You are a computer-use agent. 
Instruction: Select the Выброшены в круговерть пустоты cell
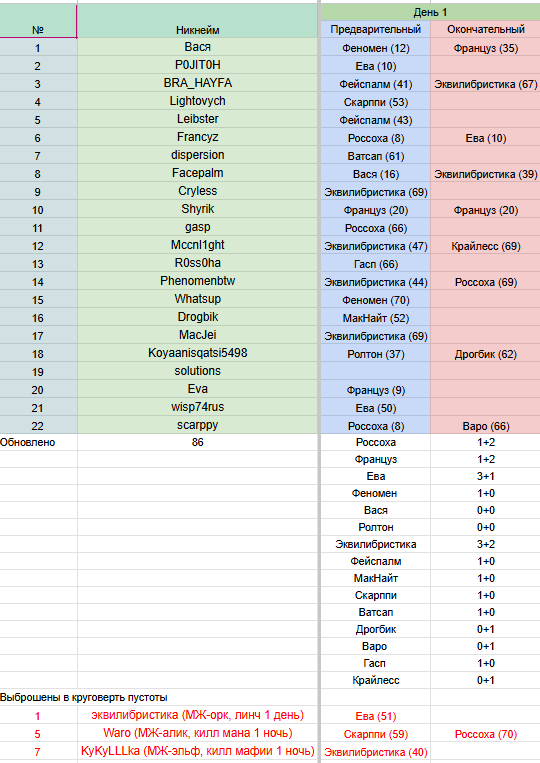(84, 697)
